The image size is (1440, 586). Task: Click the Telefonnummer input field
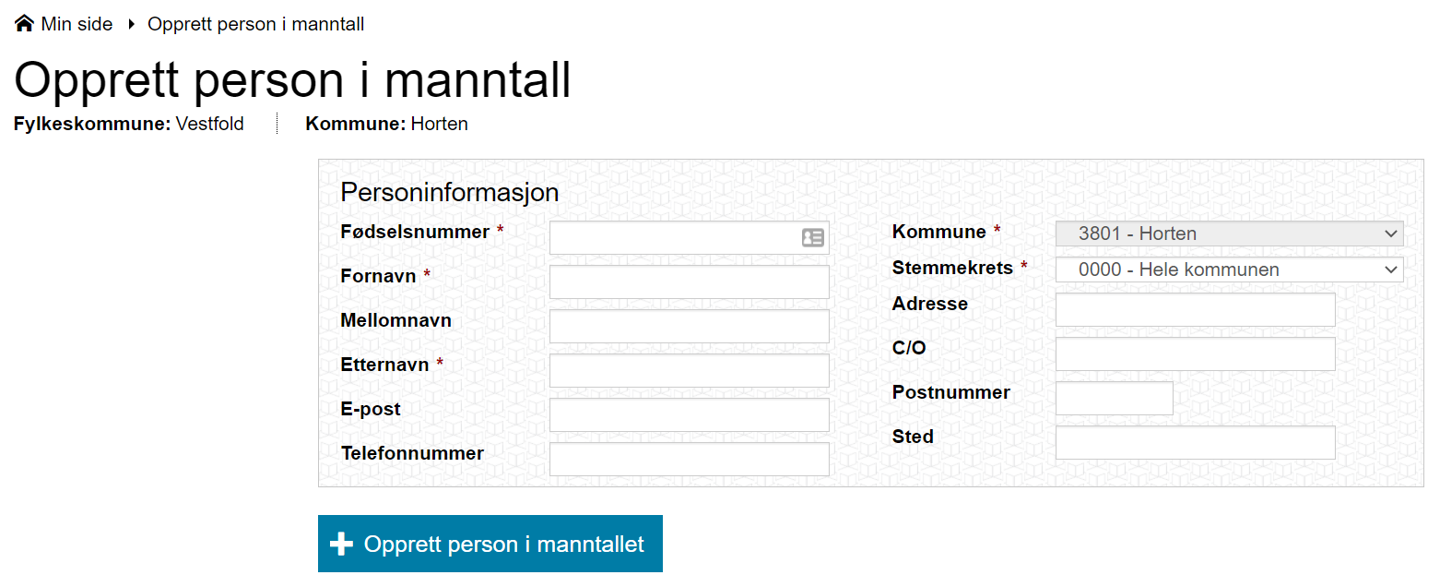tap(689, 459)
